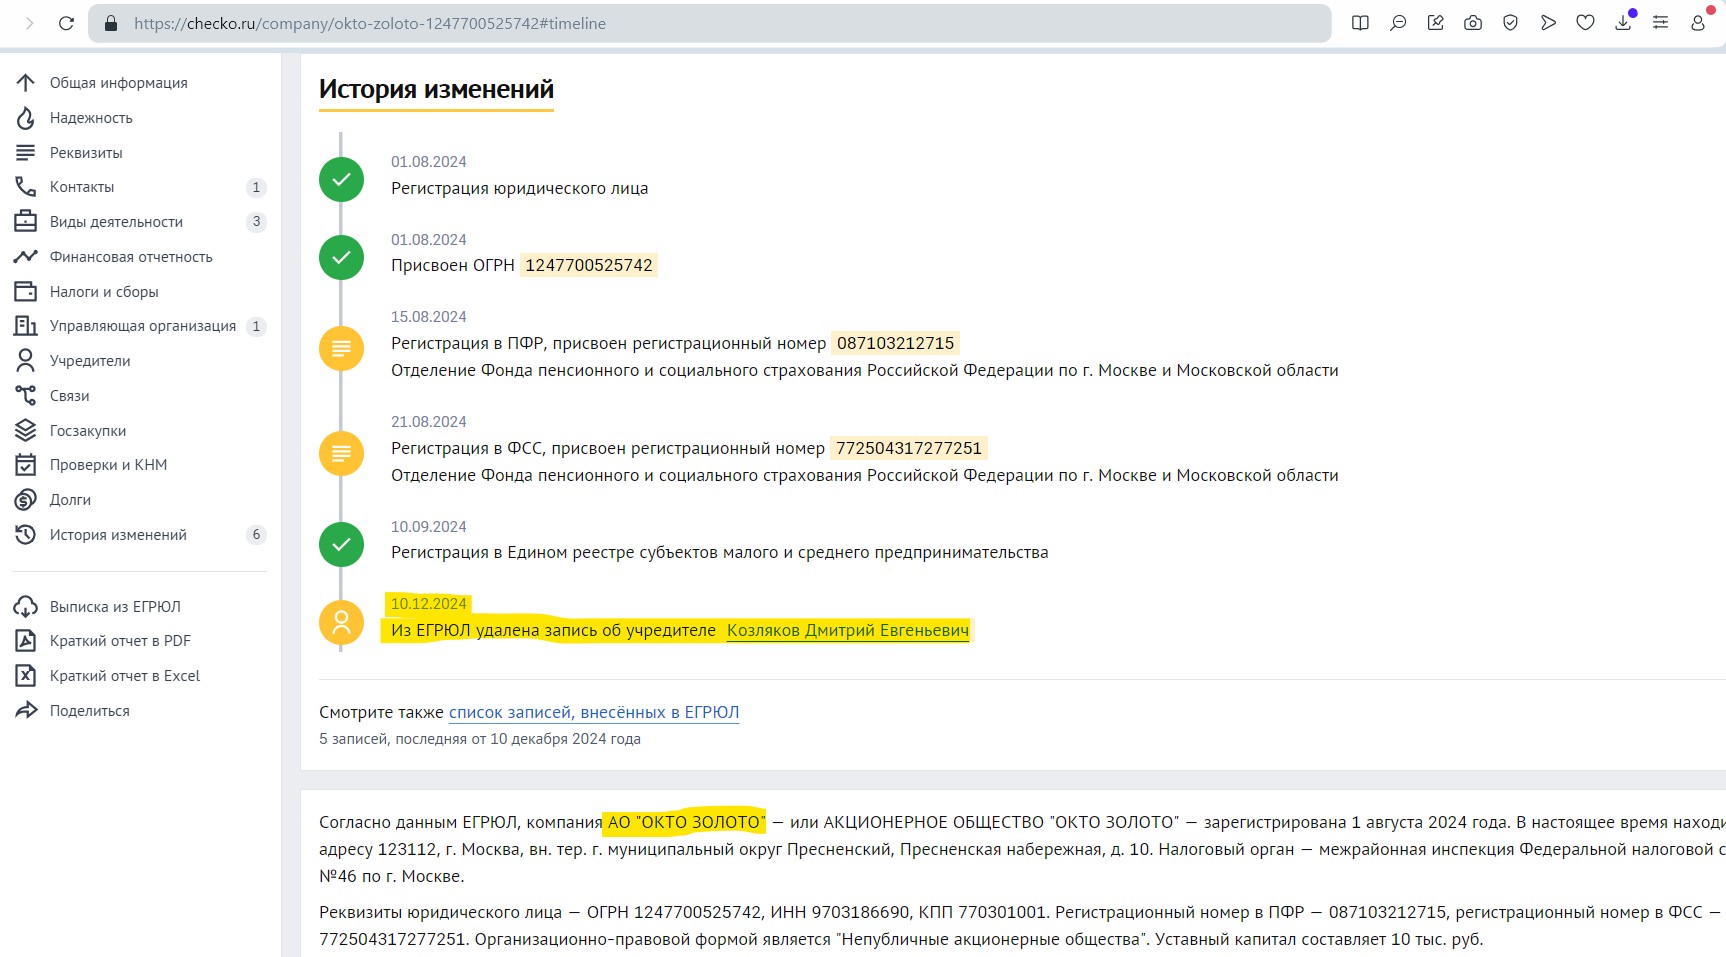Click the history clock icon beside История изменений
Image resolution: width=1726 pixels, height=957 pixels.
click(25, 535)
